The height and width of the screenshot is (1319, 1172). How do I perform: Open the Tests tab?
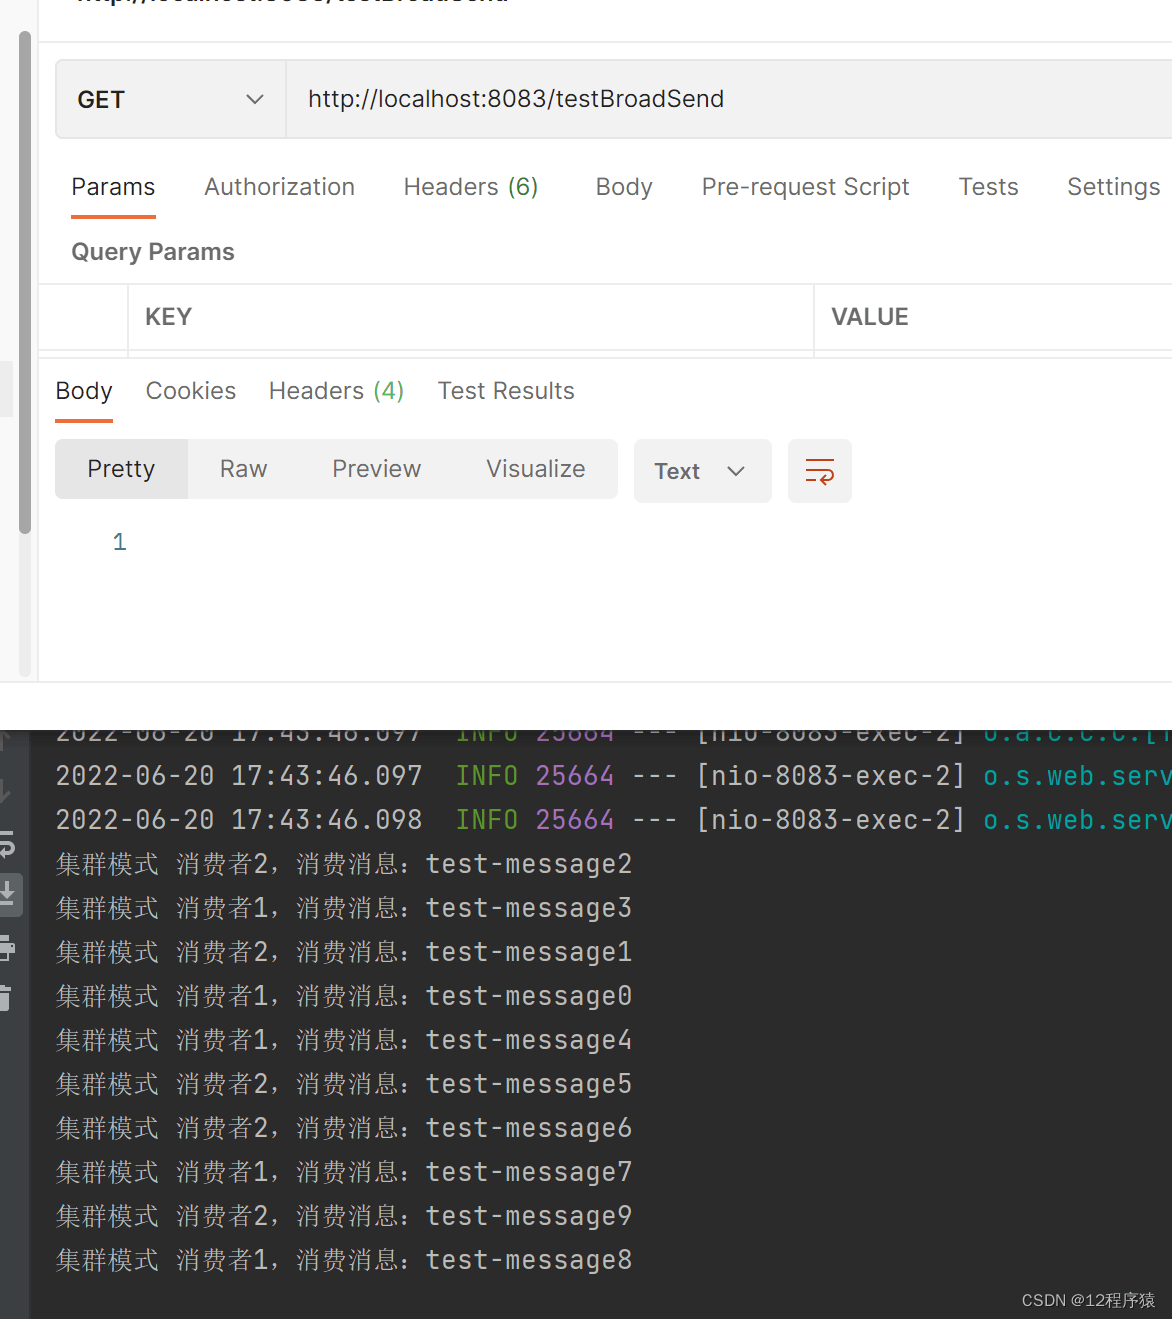988,187
